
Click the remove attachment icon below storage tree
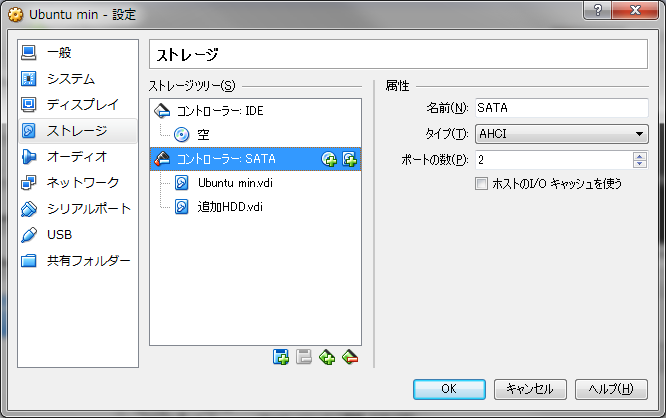(x=350, y=357)
